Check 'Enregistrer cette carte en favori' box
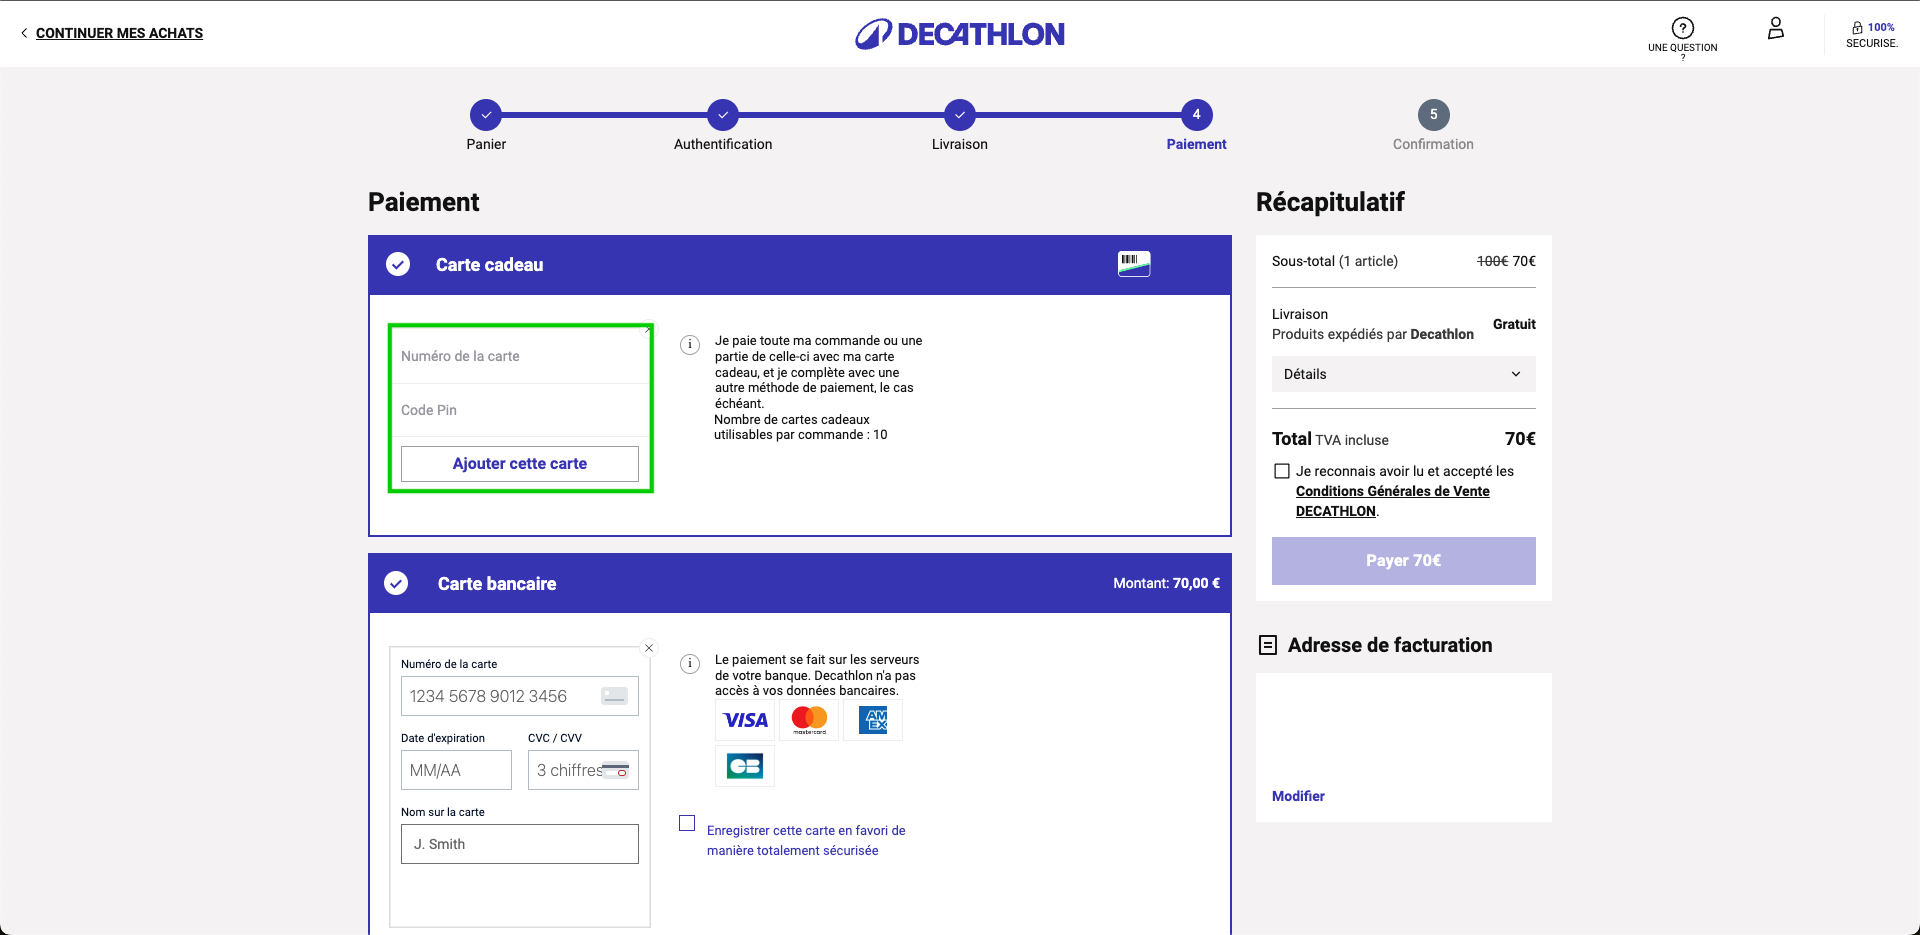 (687, 823)
